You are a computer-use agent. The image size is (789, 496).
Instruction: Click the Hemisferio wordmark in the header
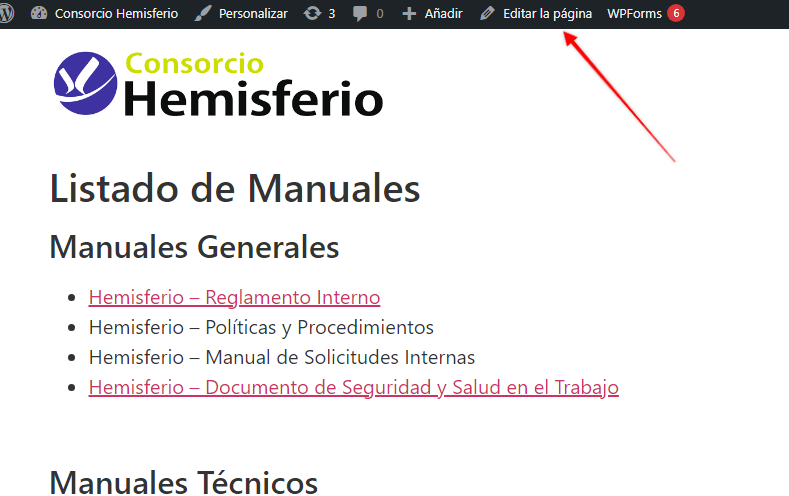point(254,98)
